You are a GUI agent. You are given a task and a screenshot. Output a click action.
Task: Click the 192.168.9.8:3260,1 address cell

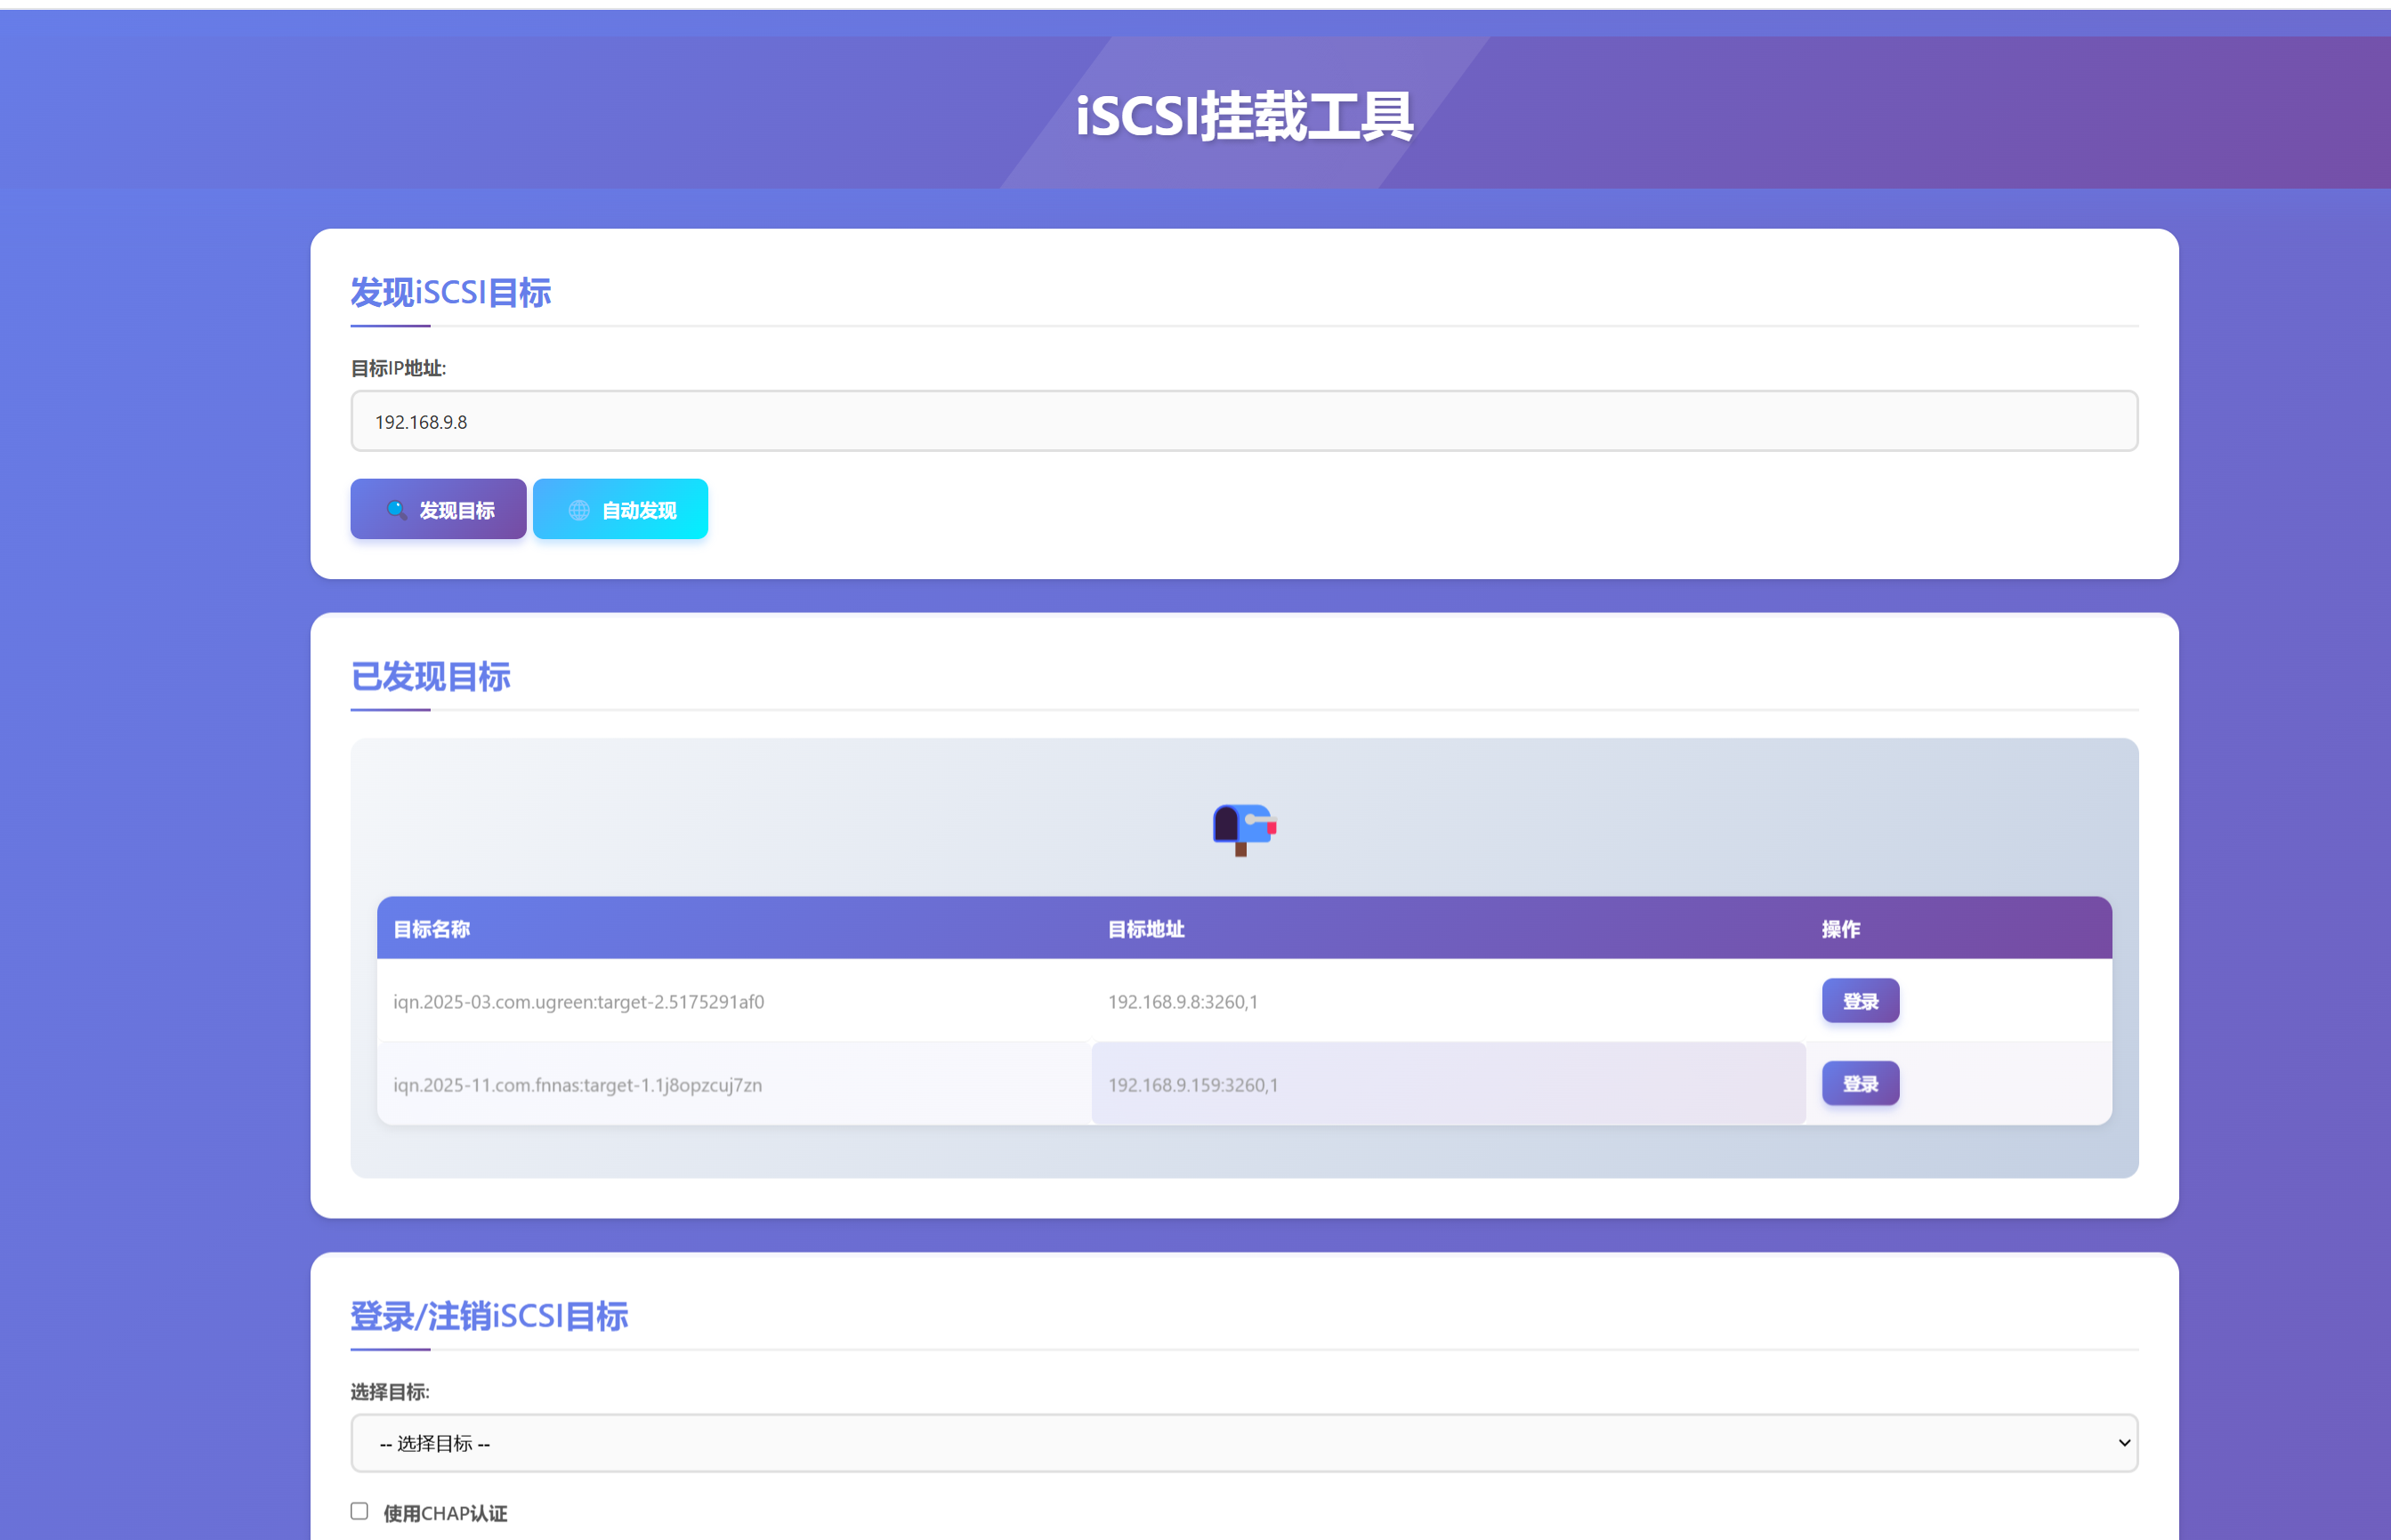click(1182, 1002)
